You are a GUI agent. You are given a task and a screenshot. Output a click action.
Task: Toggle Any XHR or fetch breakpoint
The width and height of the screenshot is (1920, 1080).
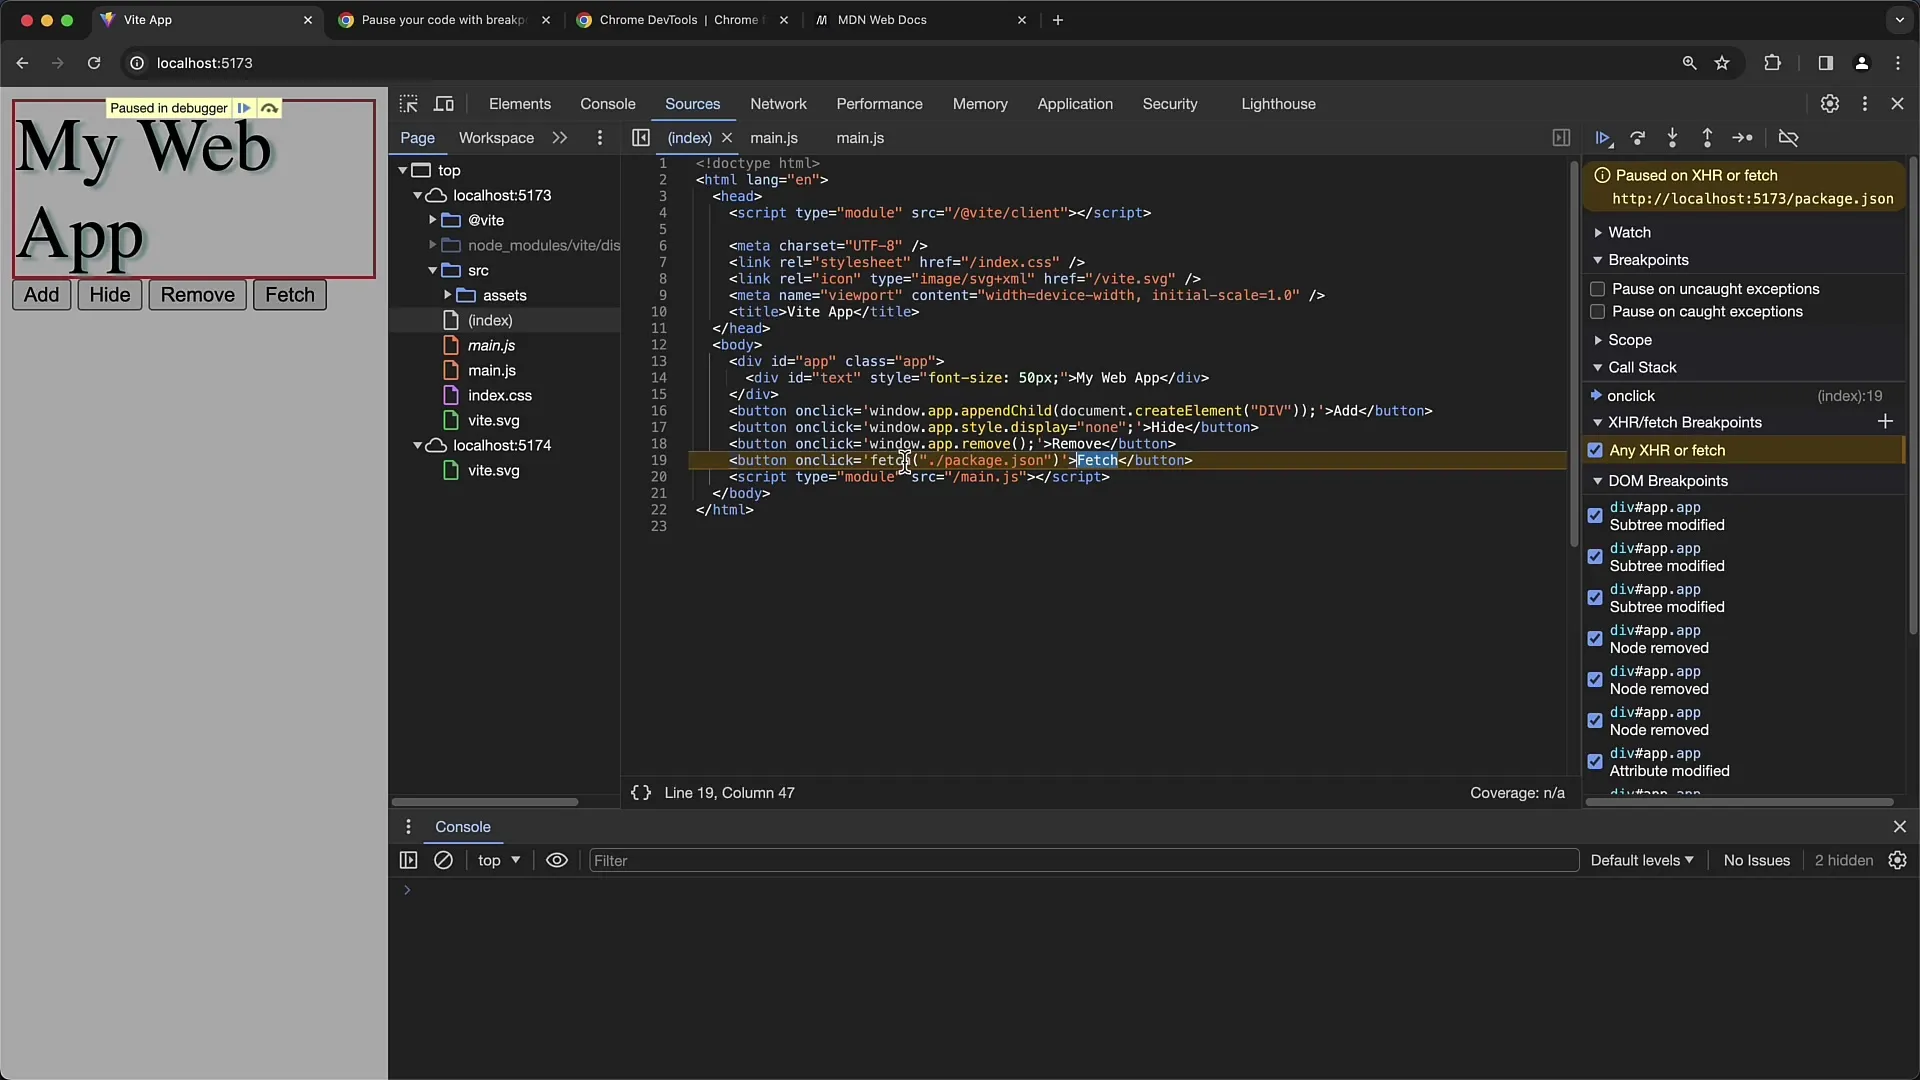(1596, 450)
